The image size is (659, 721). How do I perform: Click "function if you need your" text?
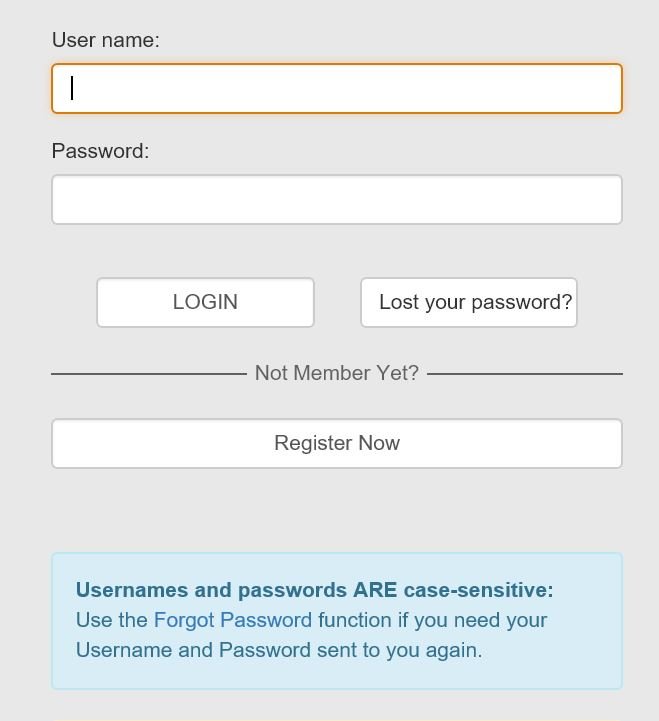(x=432, y=620)
